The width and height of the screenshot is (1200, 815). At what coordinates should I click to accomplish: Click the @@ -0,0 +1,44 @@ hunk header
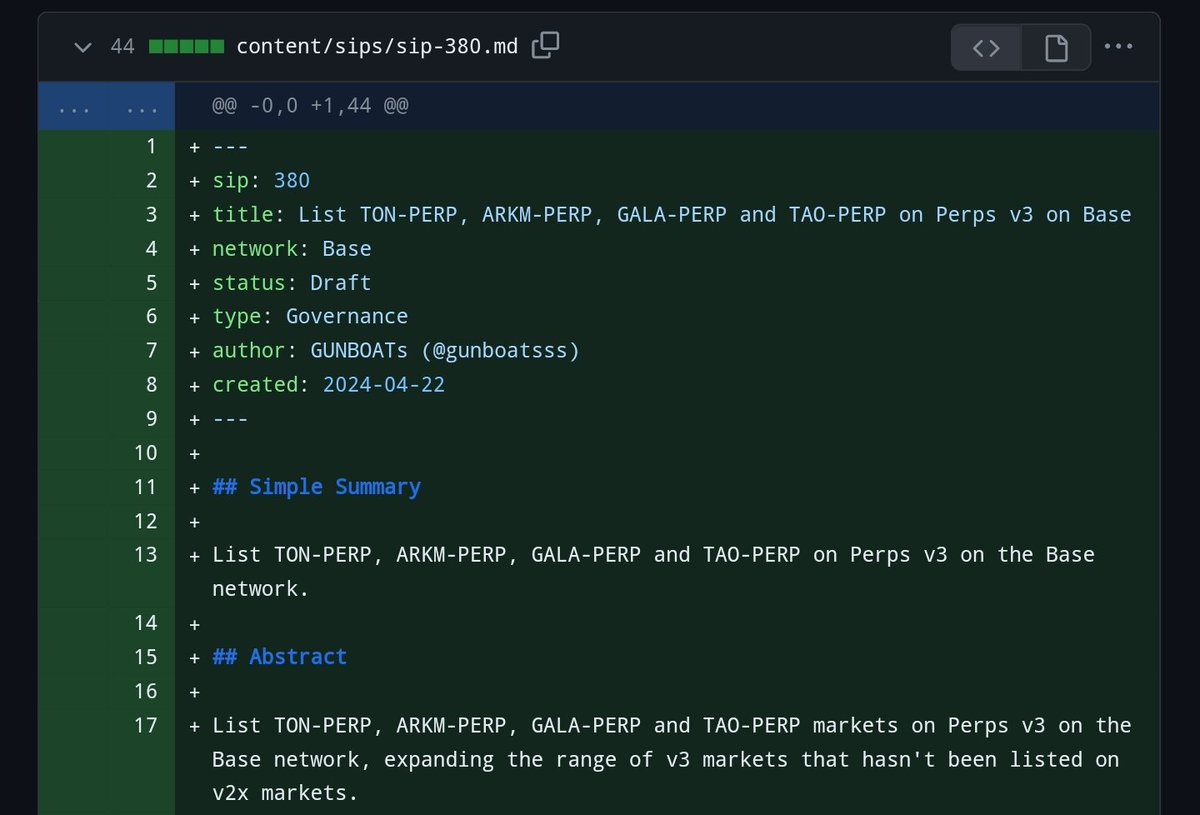click(x=311, y=105)
